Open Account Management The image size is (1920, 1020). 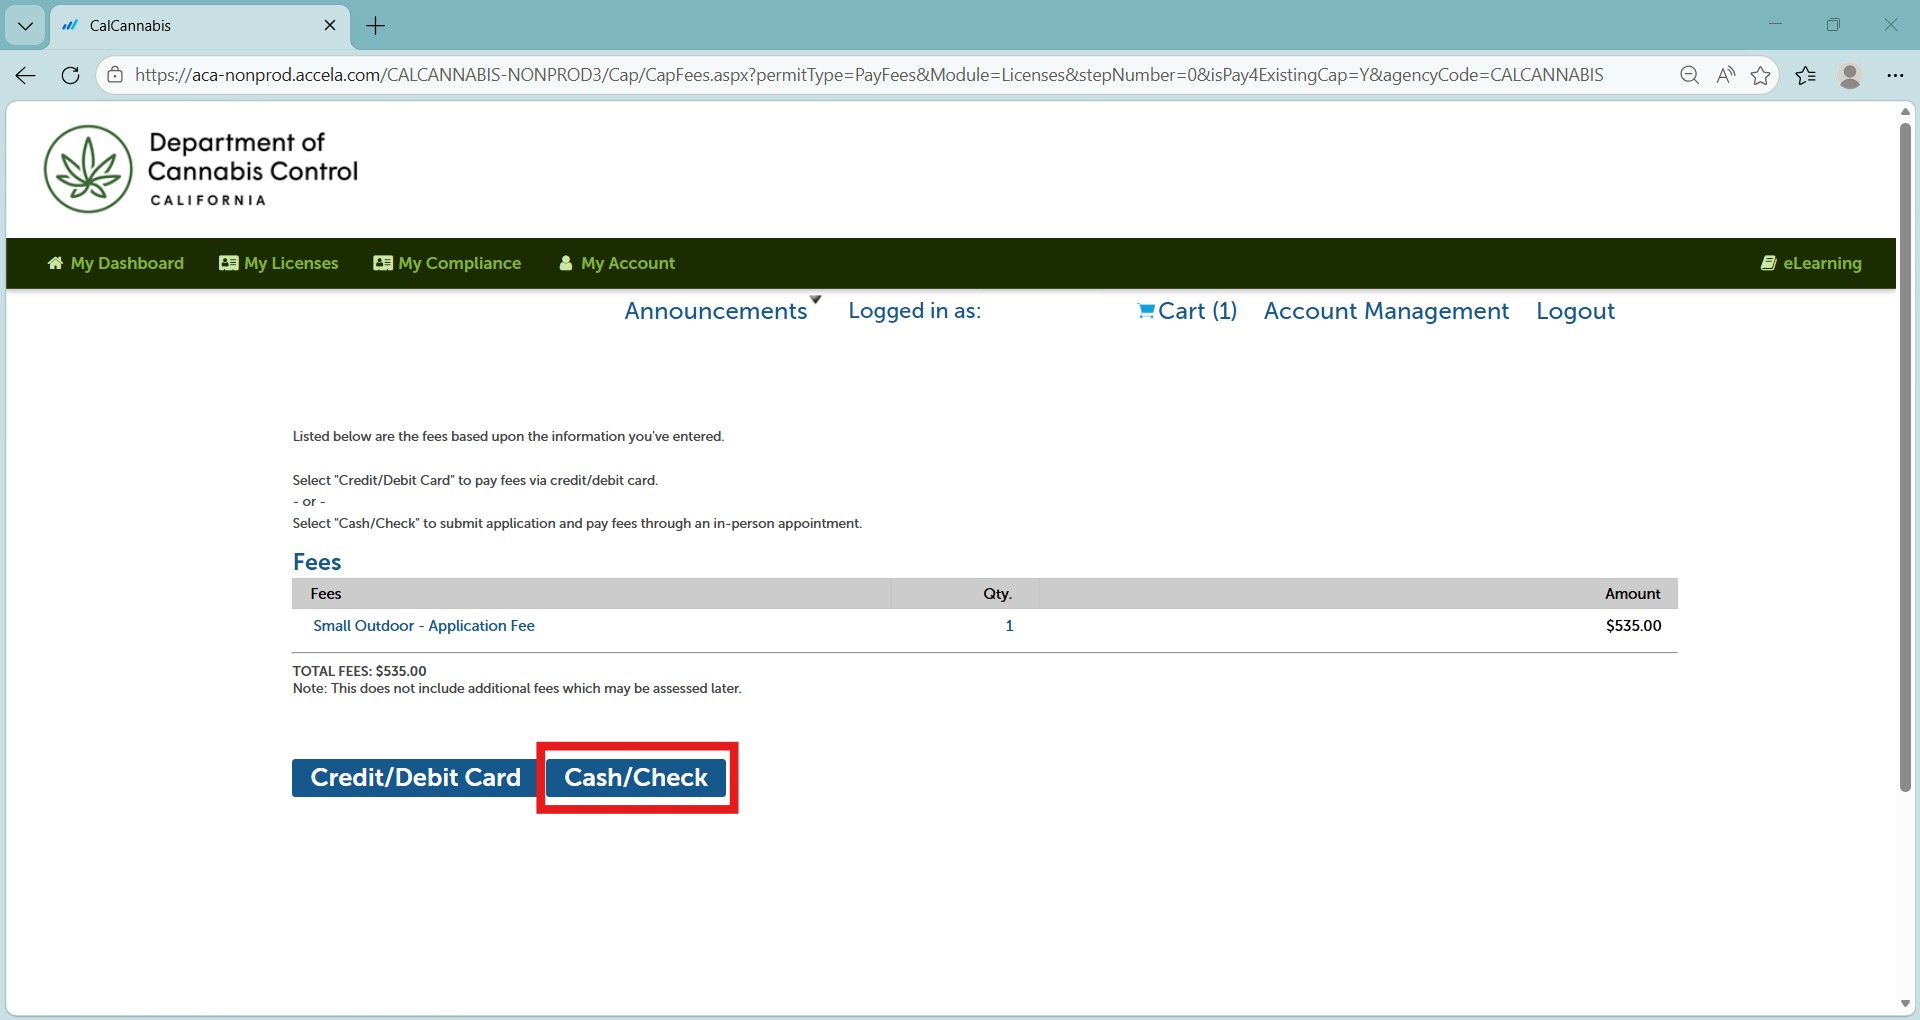pos(1386,311)
